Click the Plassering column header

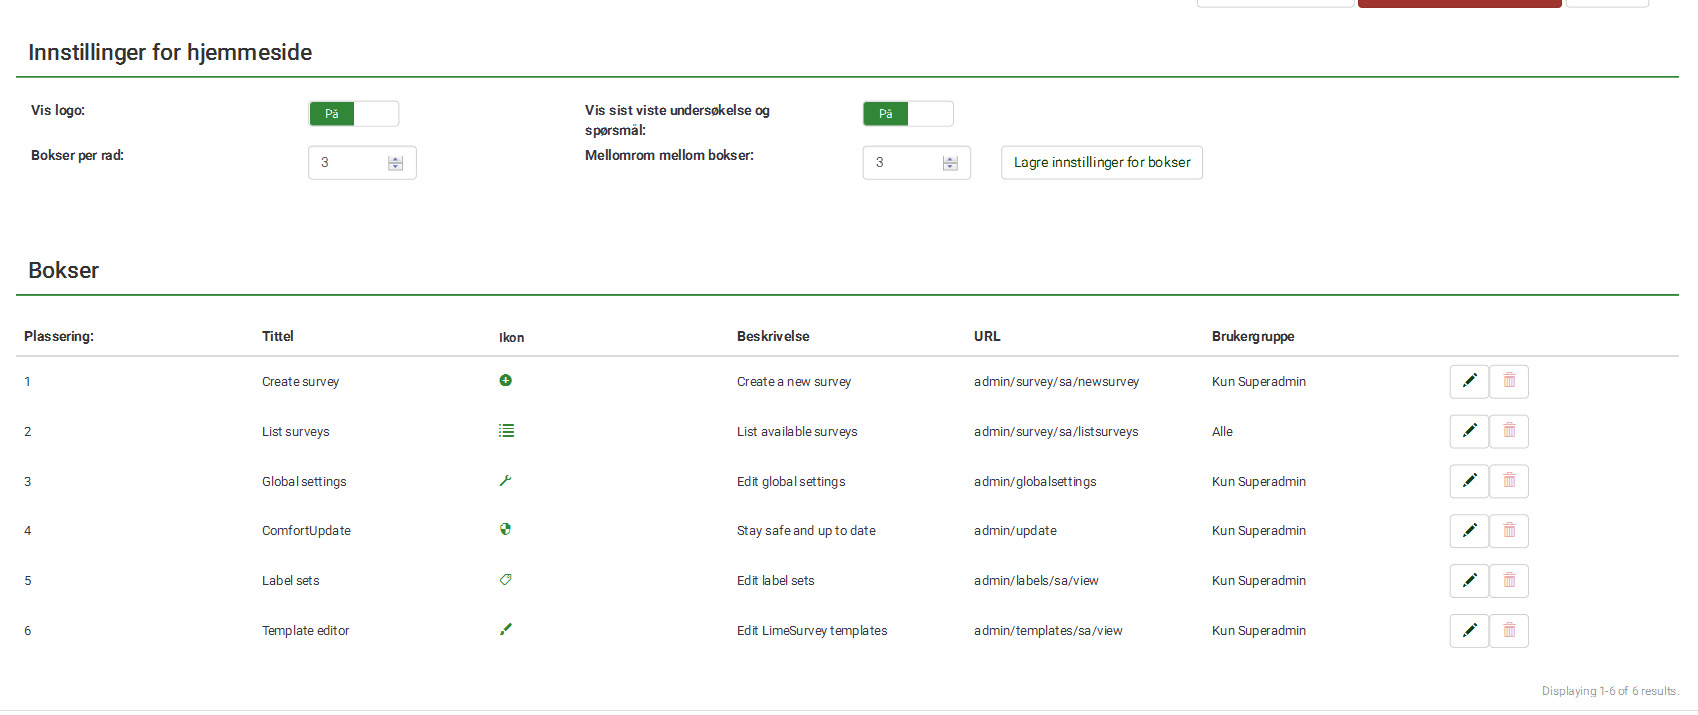(59, 336)
